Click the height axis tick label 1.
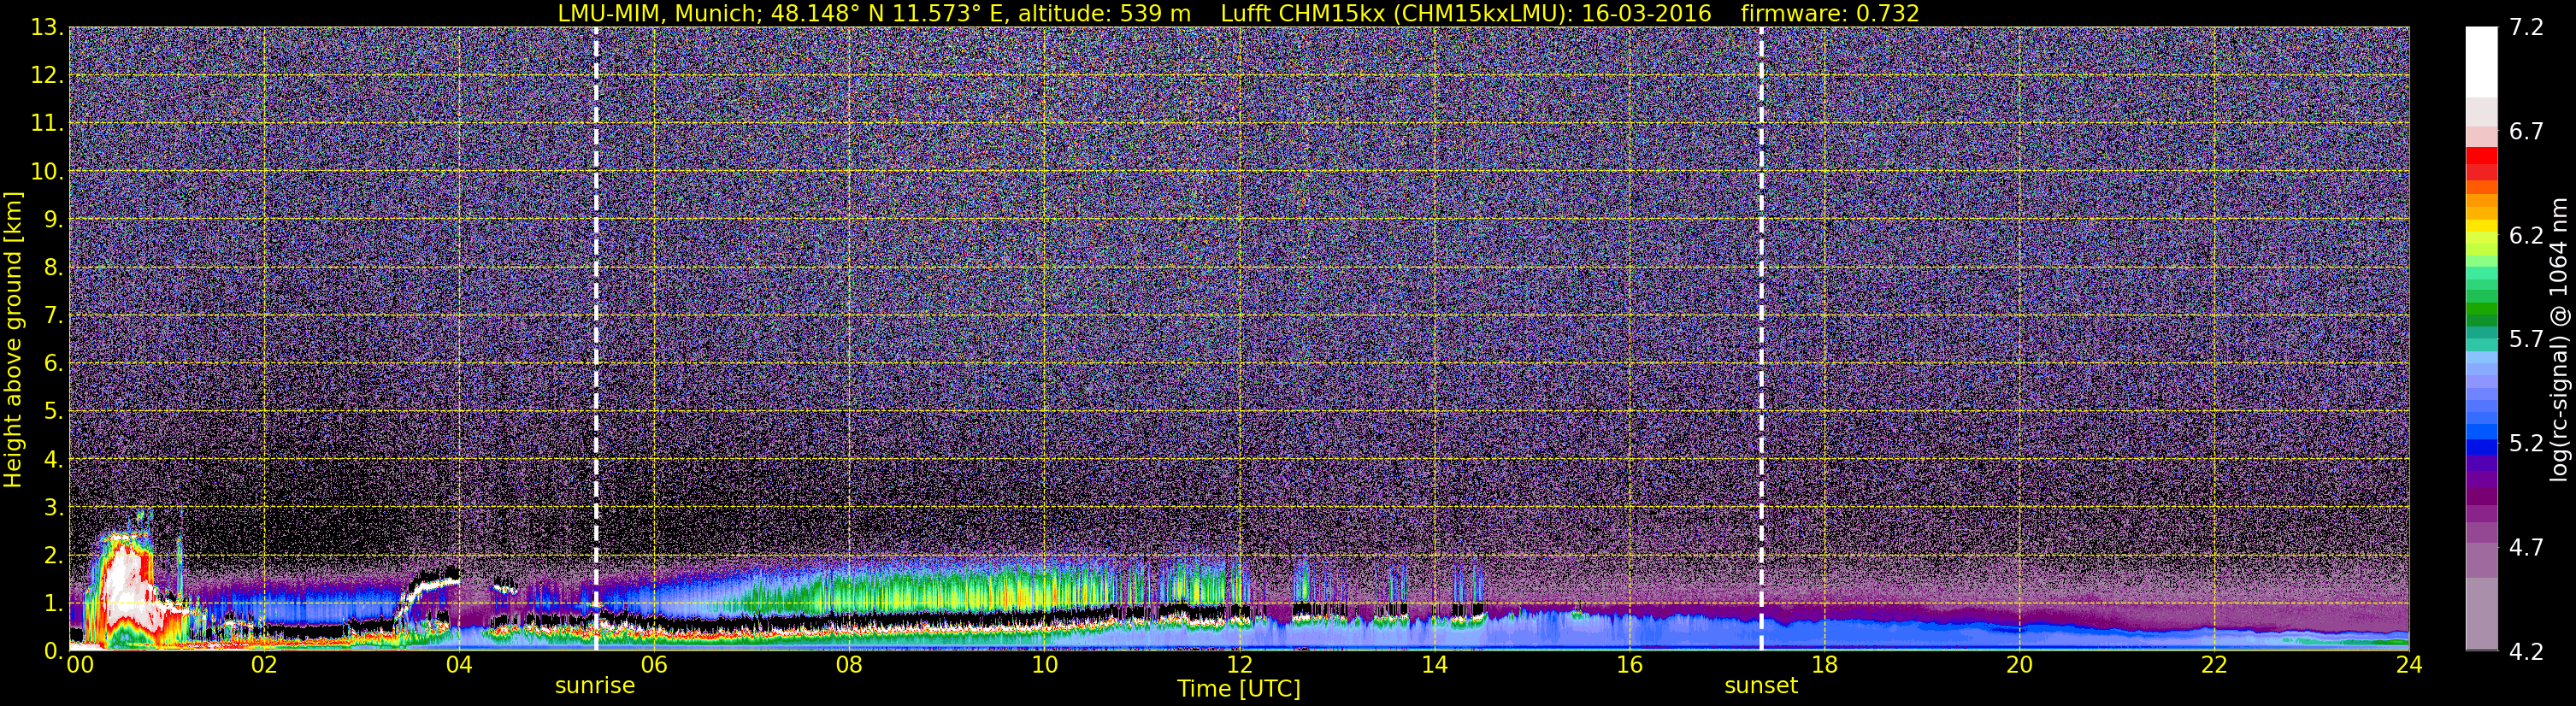 click(x=53, y=604)
